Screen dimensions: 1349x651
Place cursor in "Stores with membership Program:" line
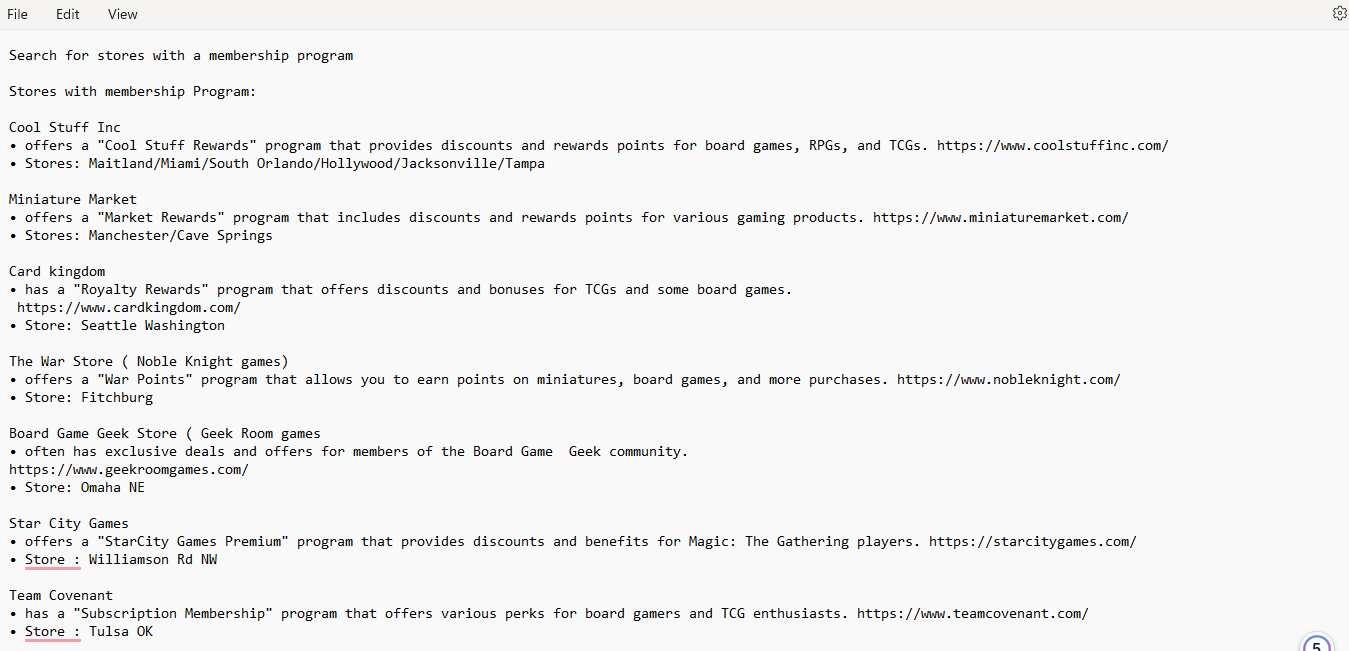[133, 92]
